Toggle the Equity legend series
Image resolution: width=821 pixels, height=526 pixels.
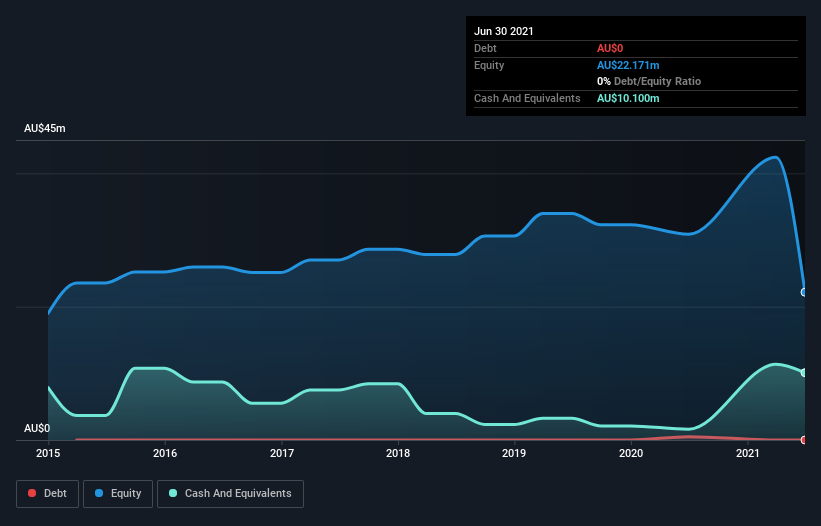point(118,493)
